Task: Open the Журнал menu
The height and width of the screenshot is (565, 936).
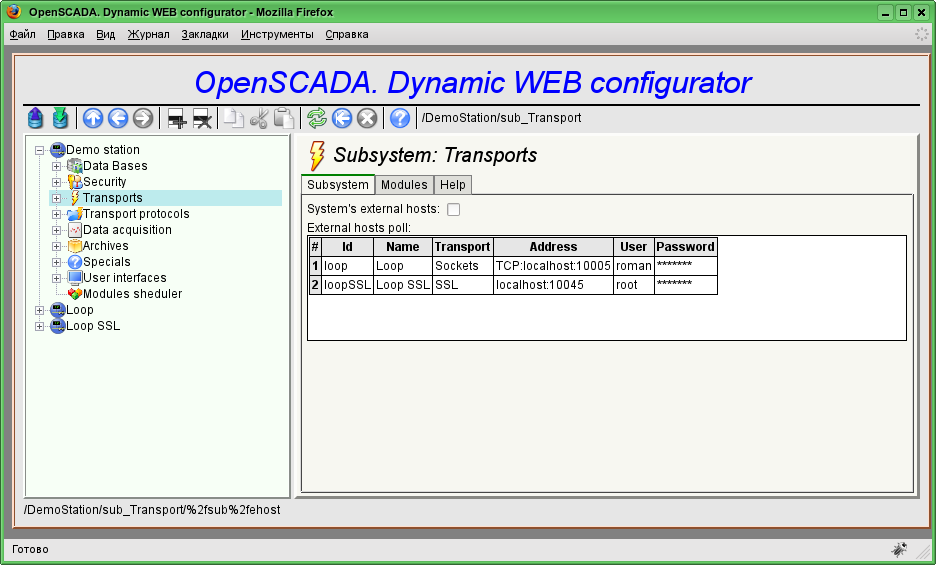Action: point(149,34)
